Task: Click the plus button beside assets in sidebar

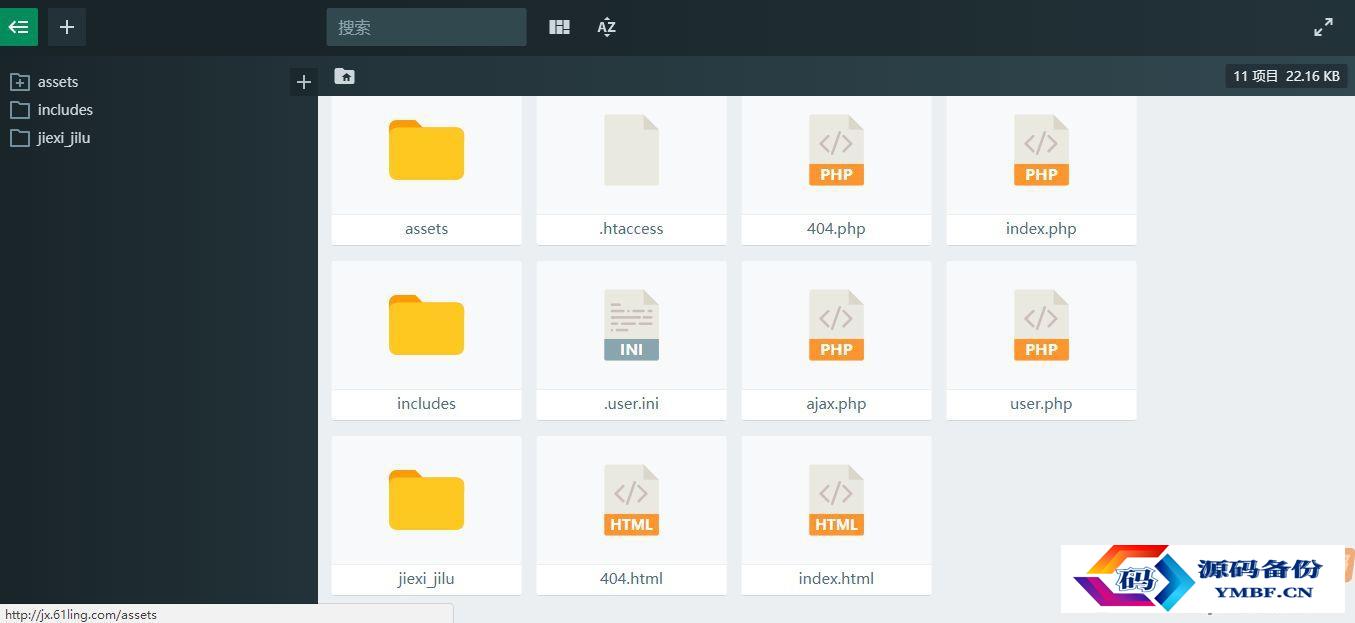Action: point(304,82)
